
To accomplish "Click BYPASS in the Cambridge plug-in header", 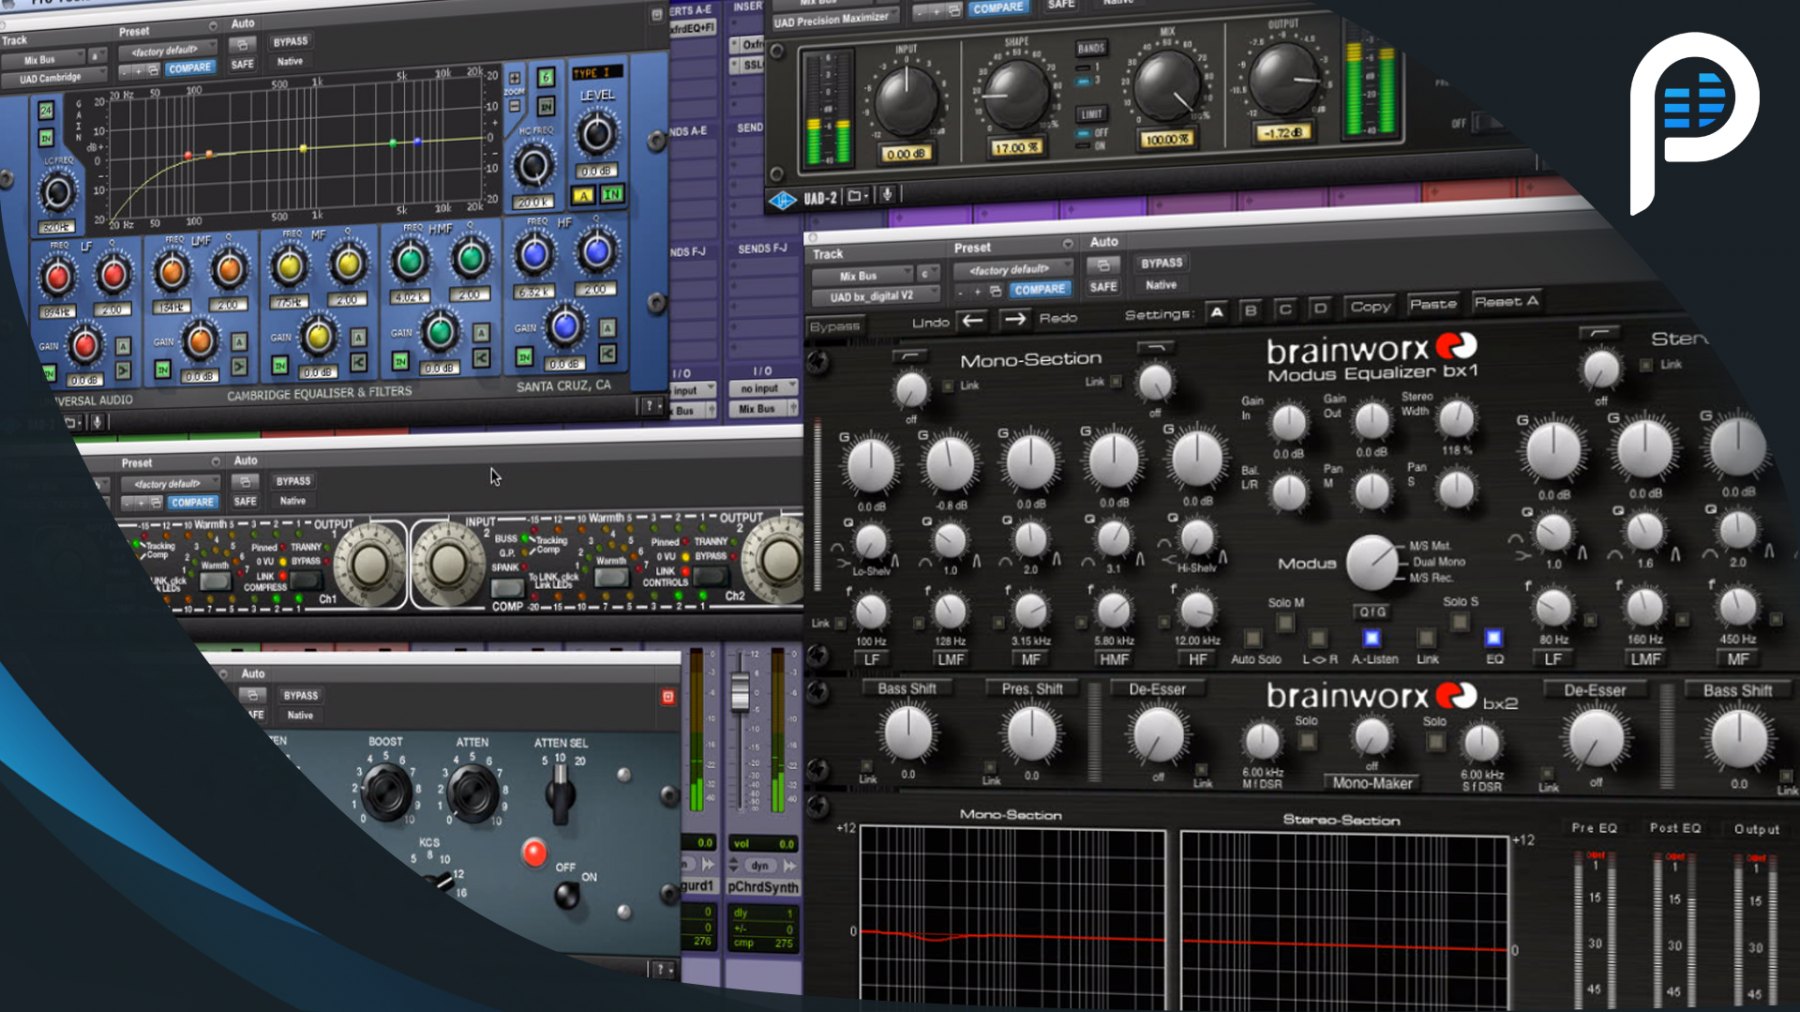I will (291, 42).
